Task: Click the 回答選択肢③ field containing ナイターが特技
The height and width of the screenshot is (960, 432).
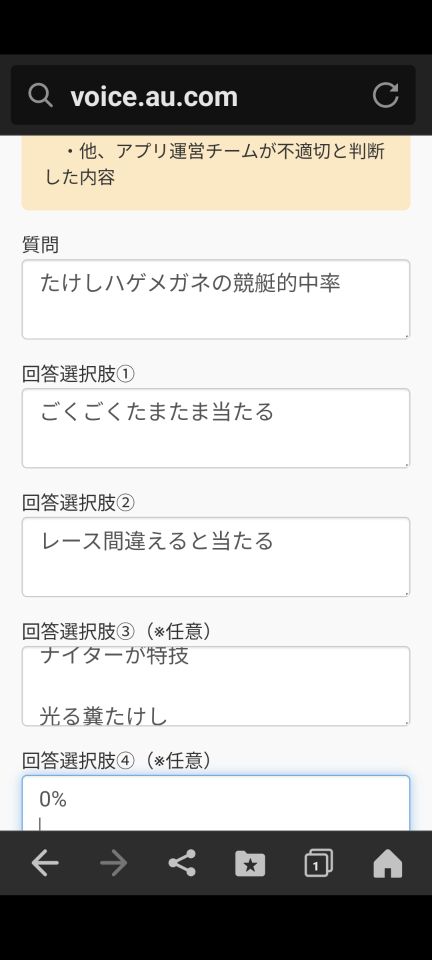Action: (x=216, y=686)
